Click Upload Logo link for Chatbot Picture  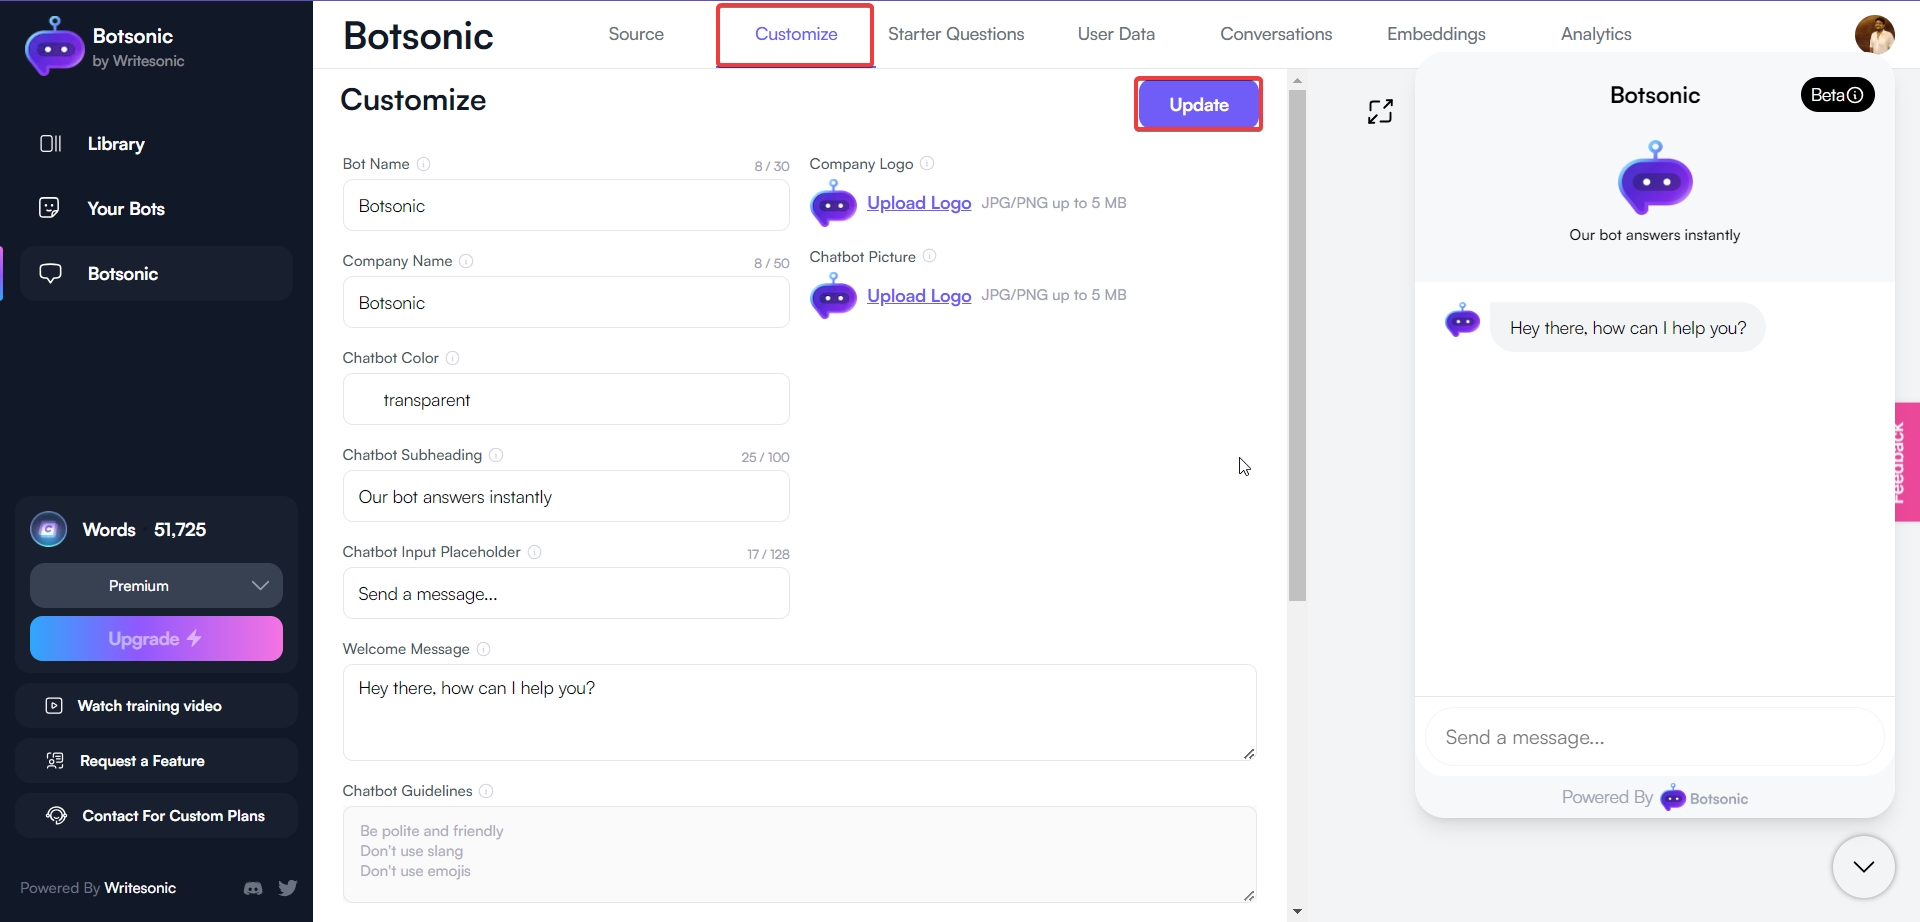point(919,296)
